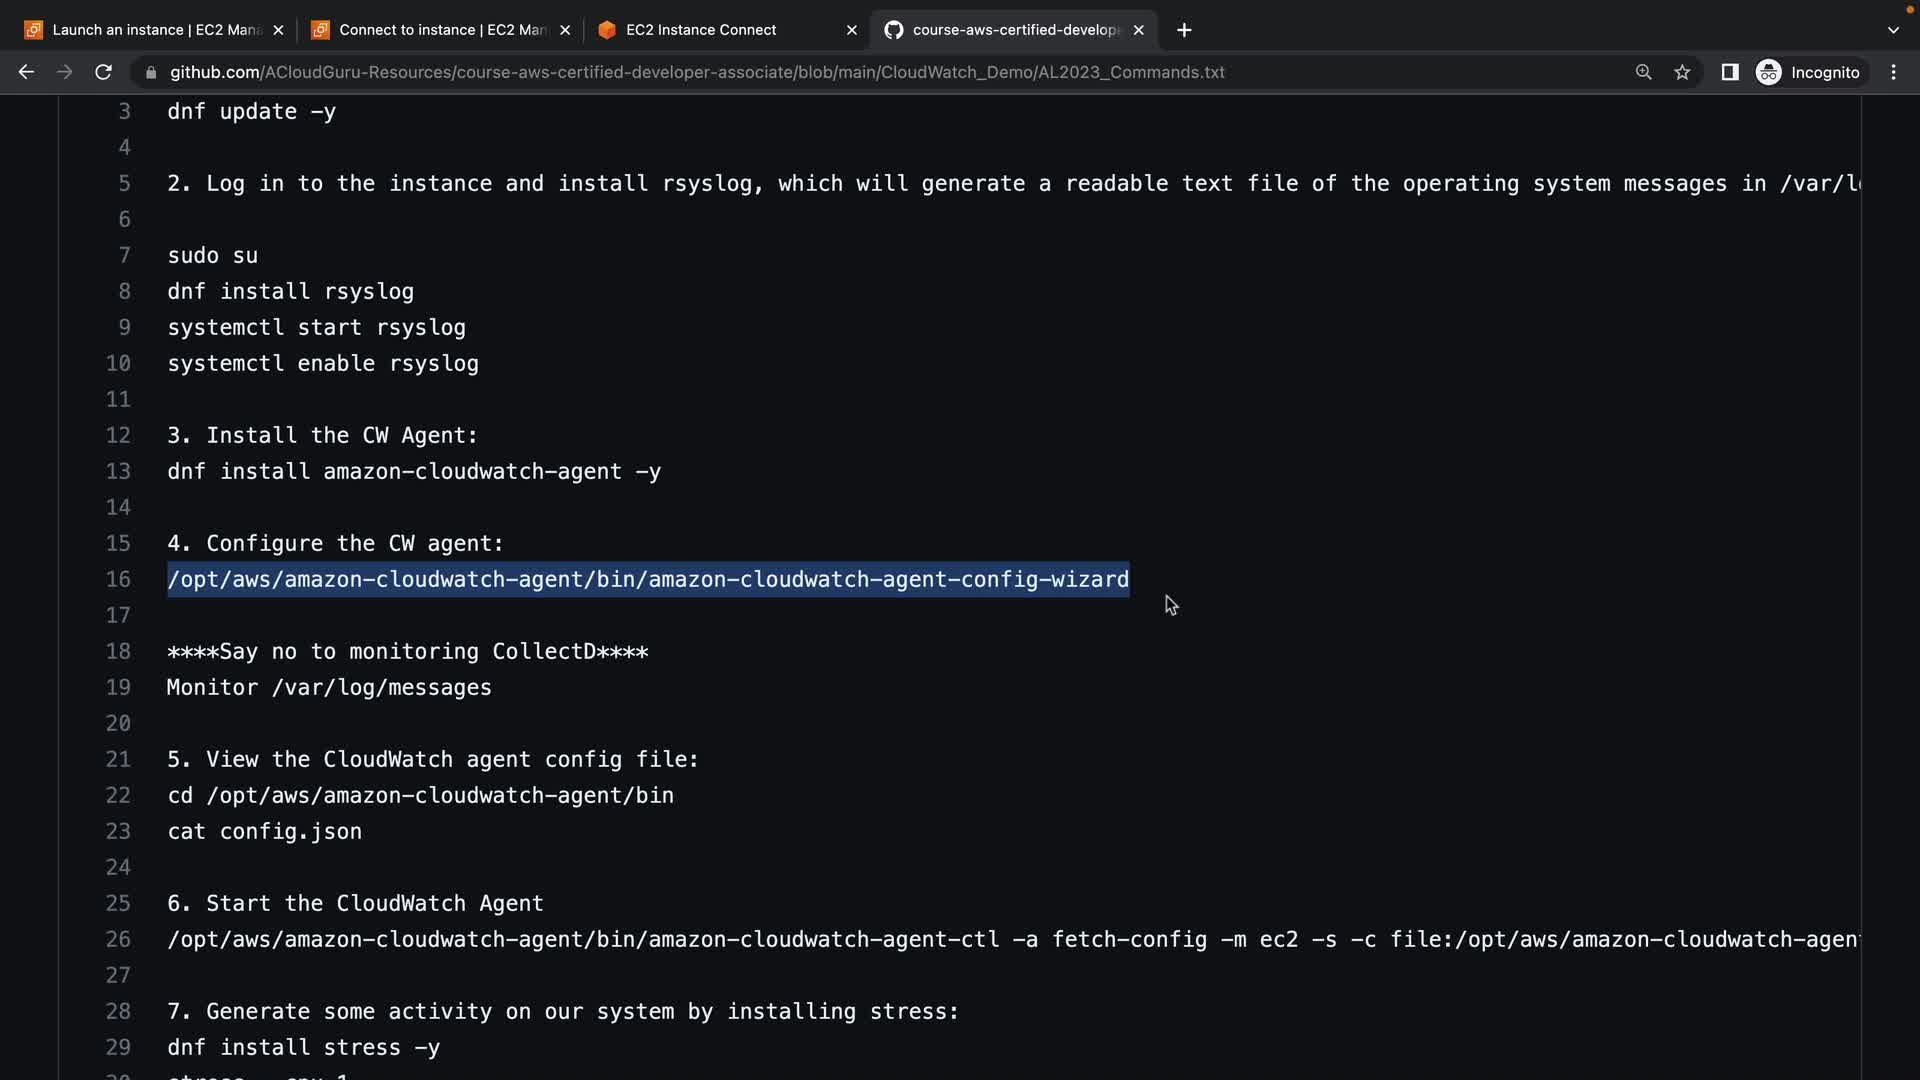
Task: Close the Connect to instance tab
Action: (565, 30)
